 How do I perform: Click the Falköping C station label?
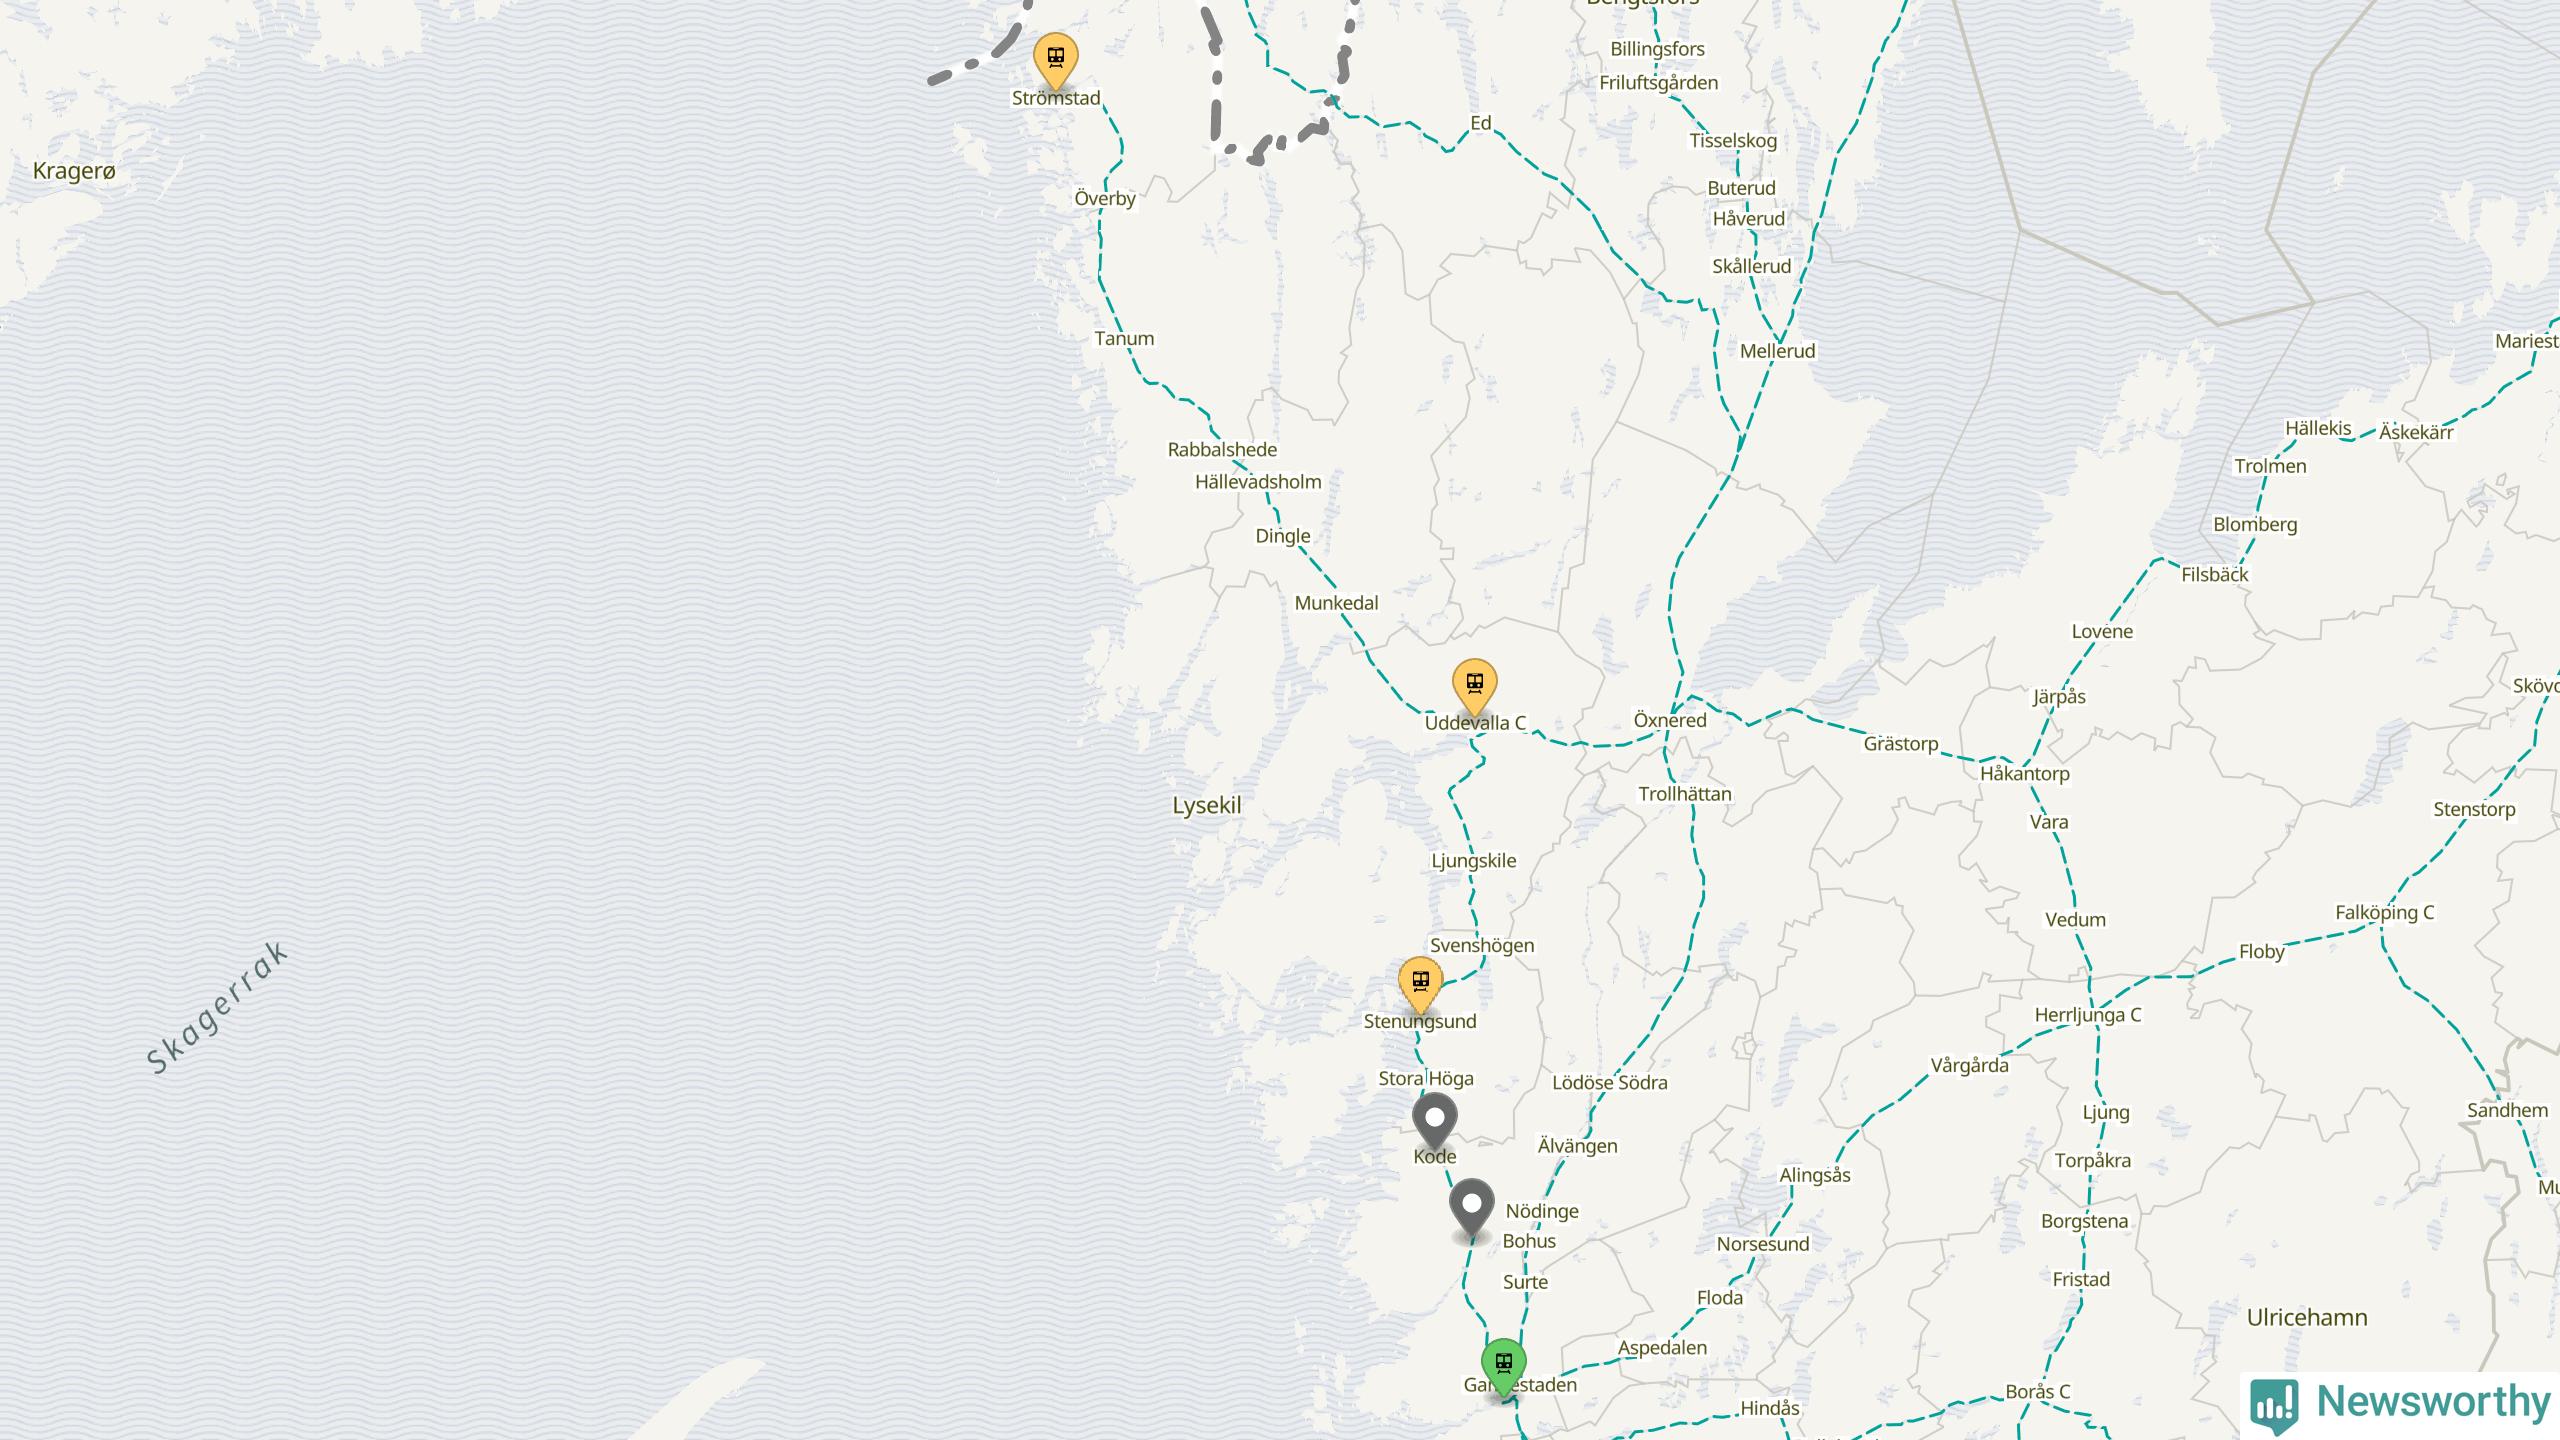coord(2384,913)
